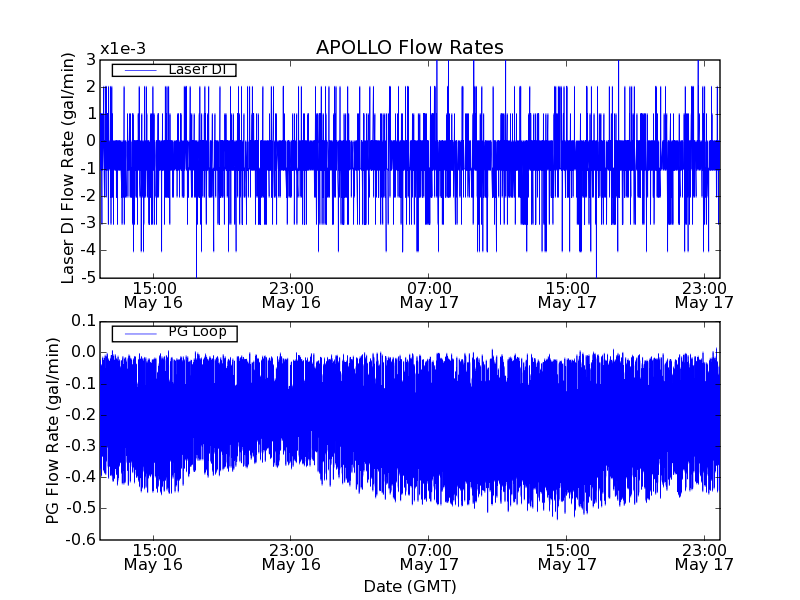Image resolution: width=800 pixels, height=600 pixels.
Task: Click the x1e-3 scale multiplier above top plot
Action: [123, 50]
